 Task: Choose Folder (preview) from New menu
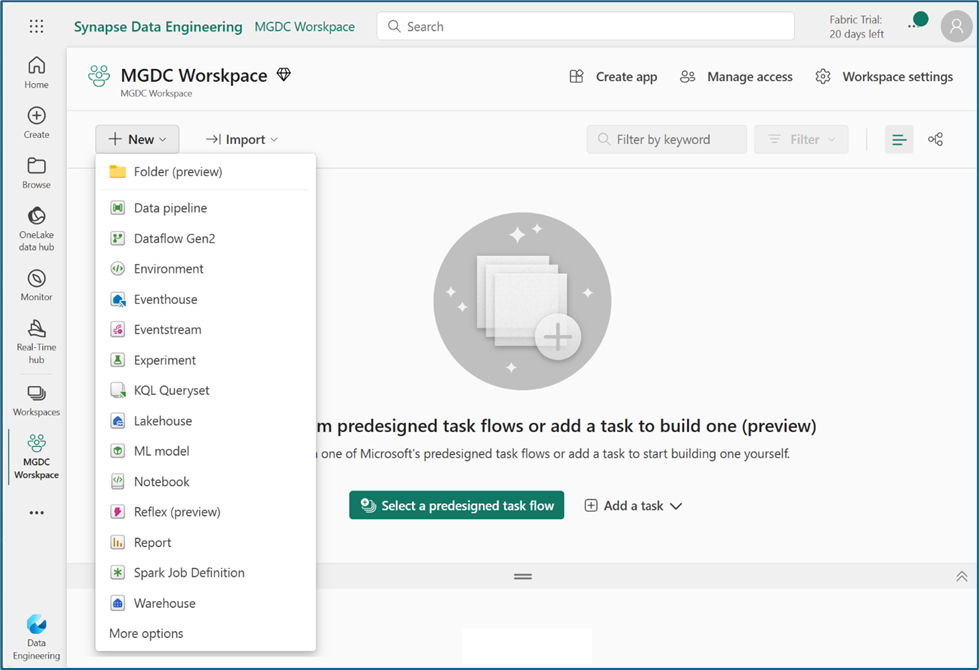[206, 172]
